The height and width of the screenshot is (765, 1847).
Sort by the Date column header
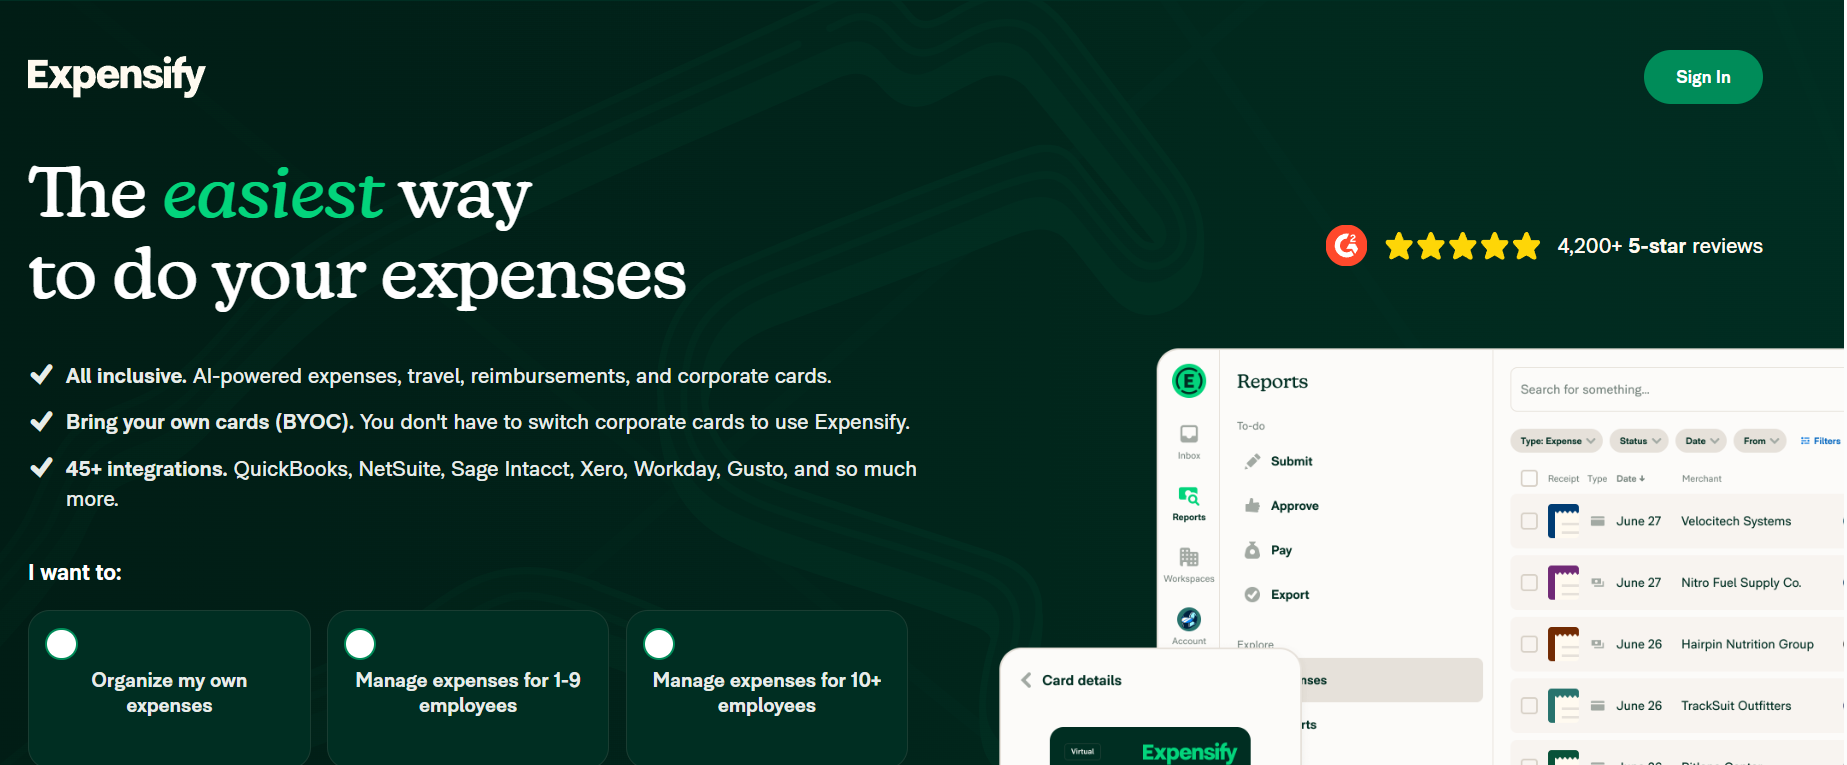[x=1630, y=479]
